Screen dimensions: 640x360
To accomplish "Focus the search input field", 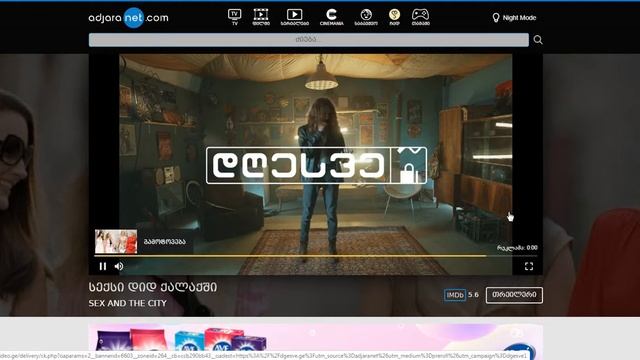I will click(x=309, y=40).
